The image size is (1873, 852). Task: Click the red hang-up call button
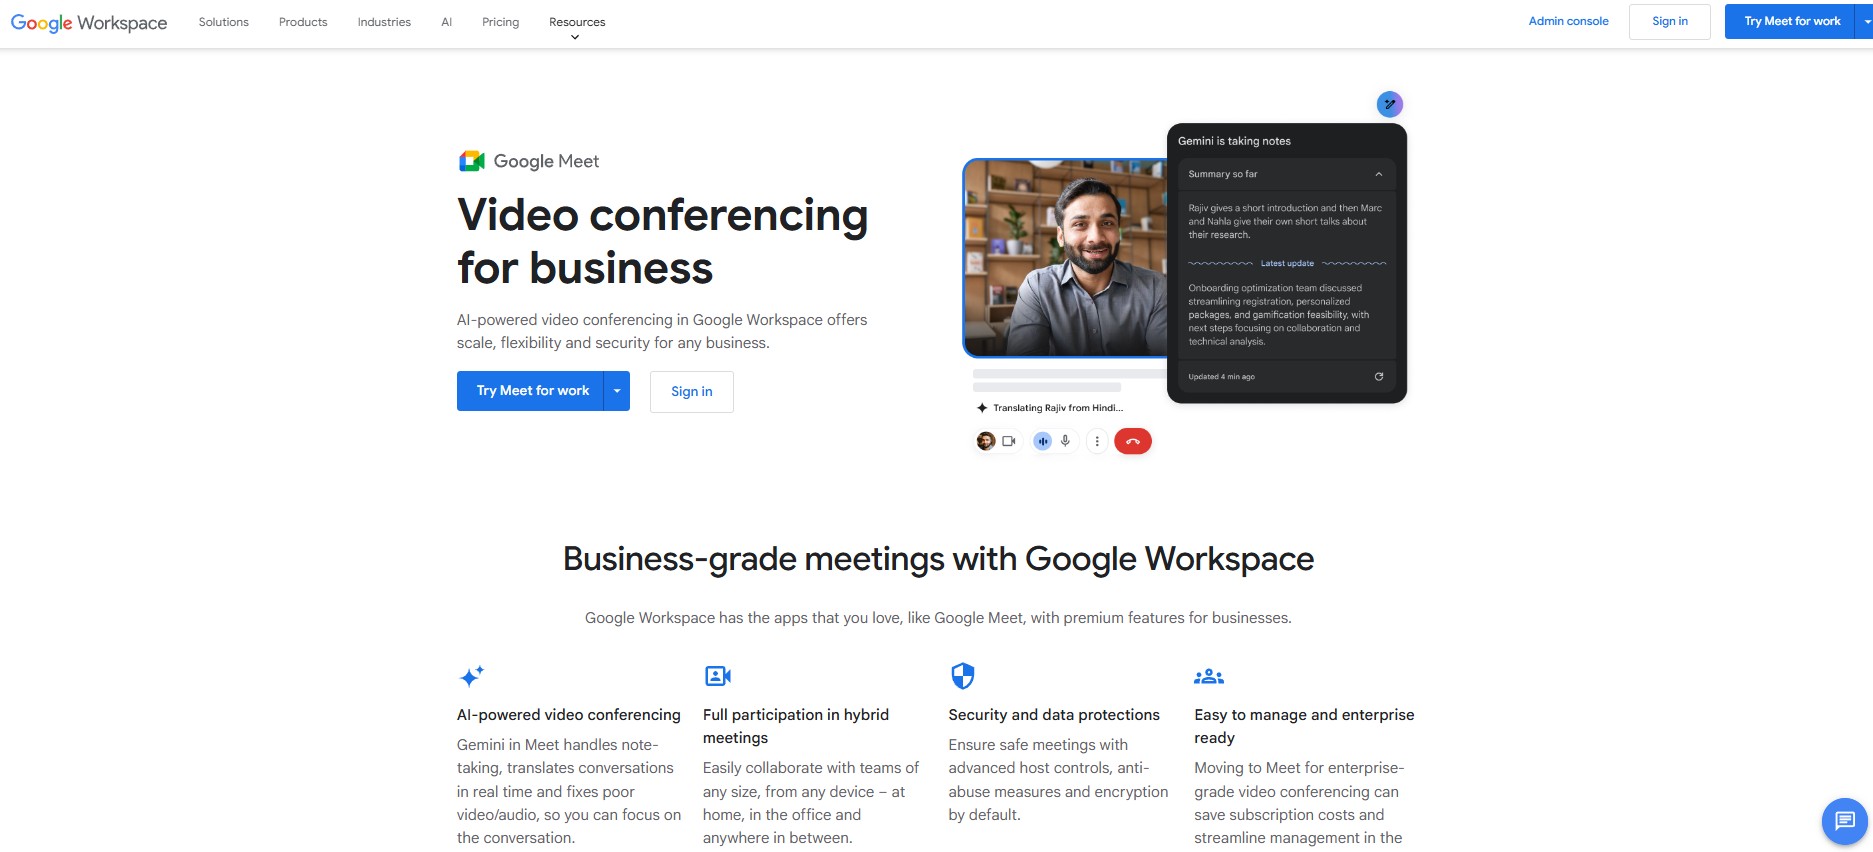coord(1133,441)
